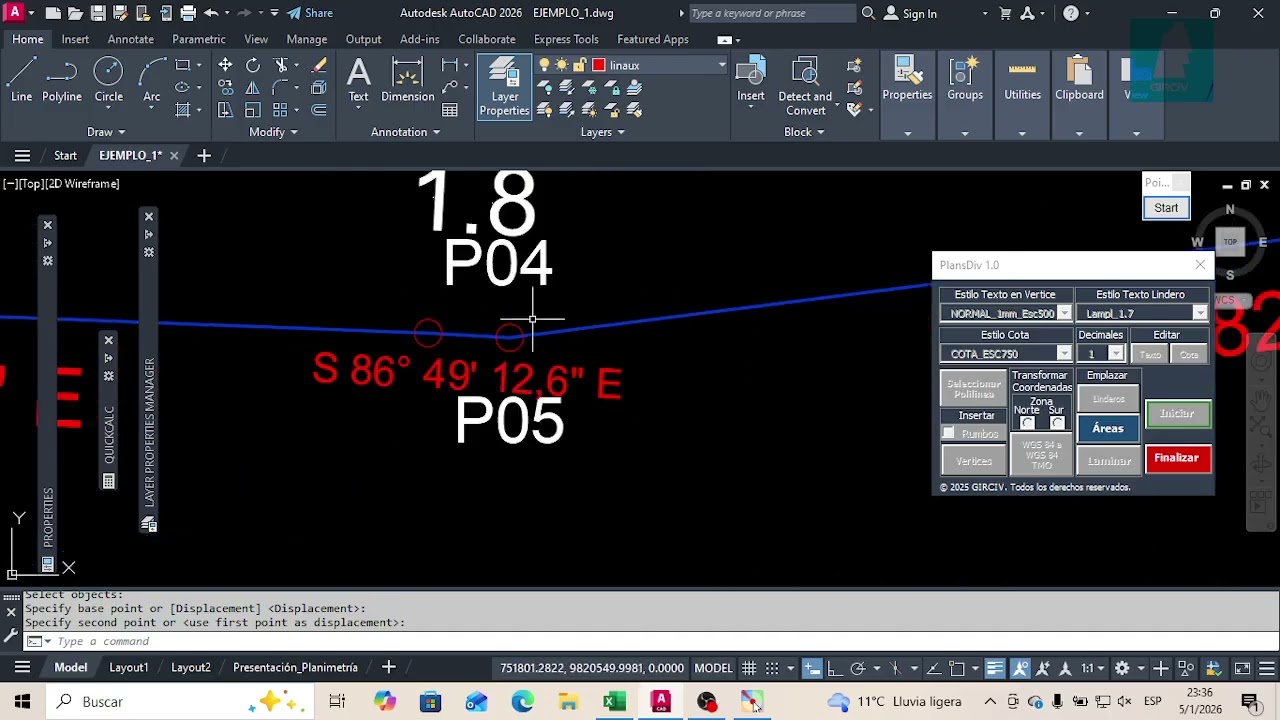
Task: Activate the Move tool in Modify
Action: 225,65
